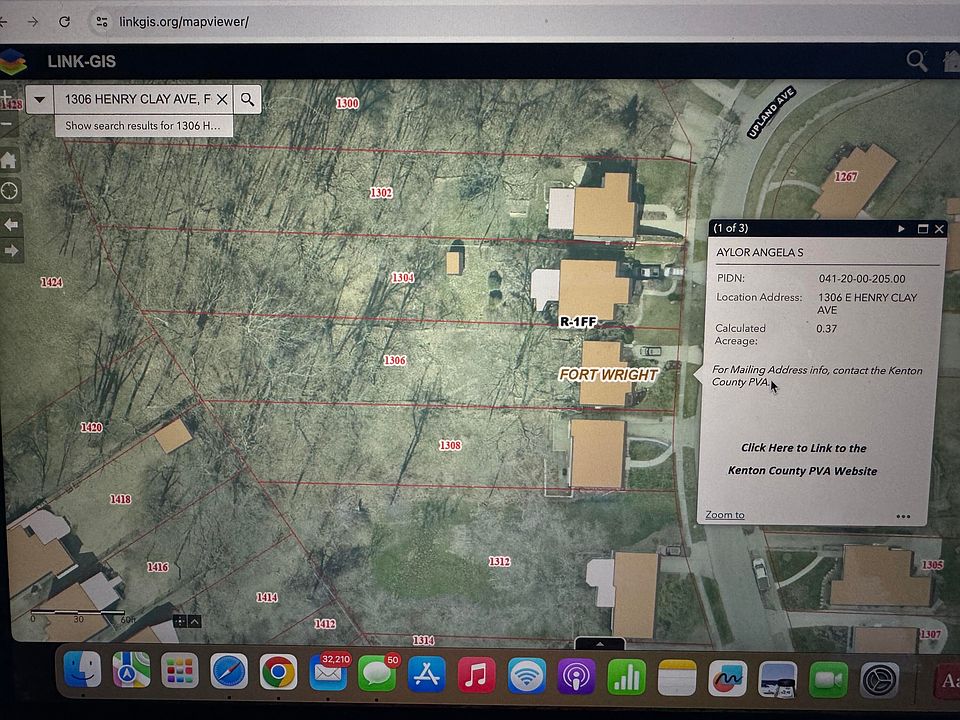Screen dimensions: 960x720
Task: Expand the bottom attribute table arrow
Action: [x=600, y=644]
